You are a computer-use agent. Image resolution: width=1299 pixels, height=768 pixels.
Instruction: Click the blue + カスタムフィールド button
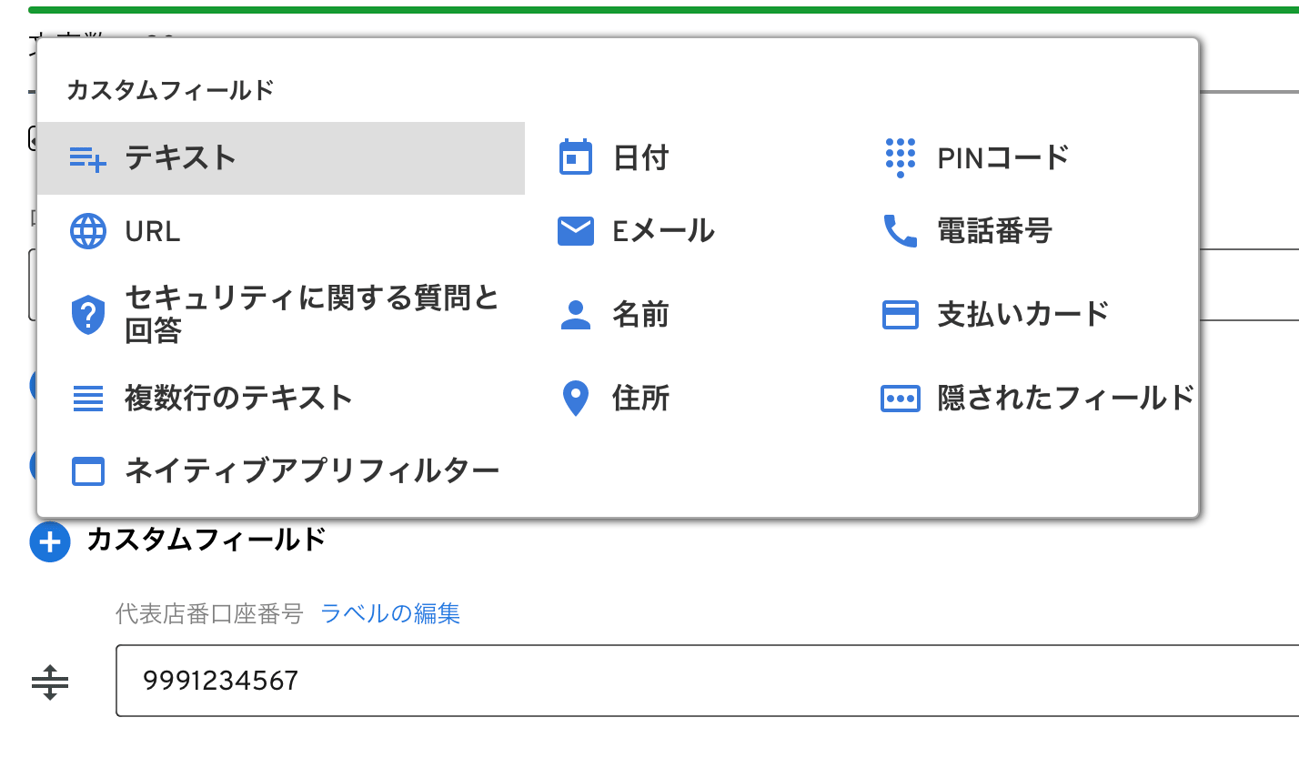50,541
